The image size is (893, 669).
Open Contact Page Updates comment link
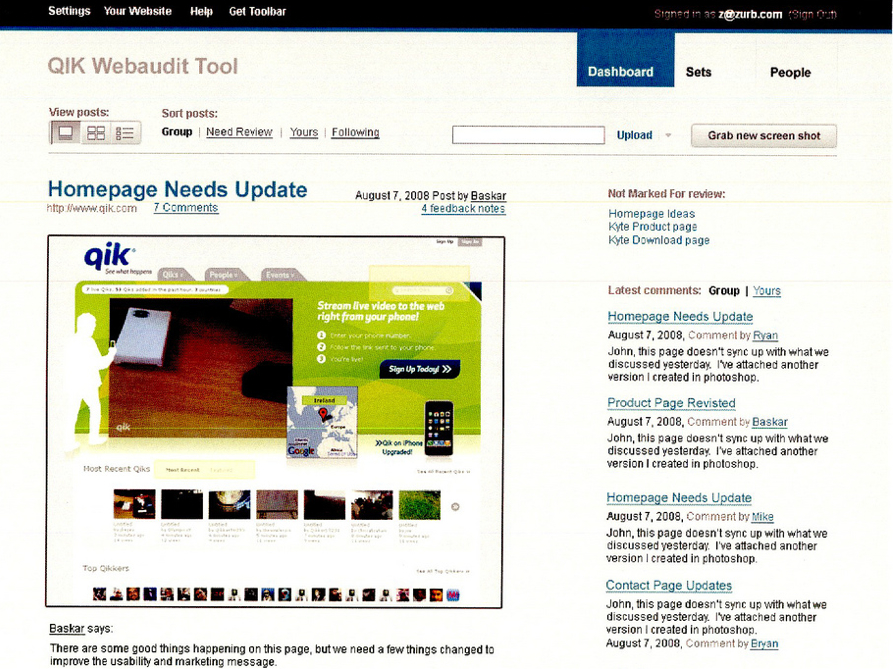click(x=669, y=585)
